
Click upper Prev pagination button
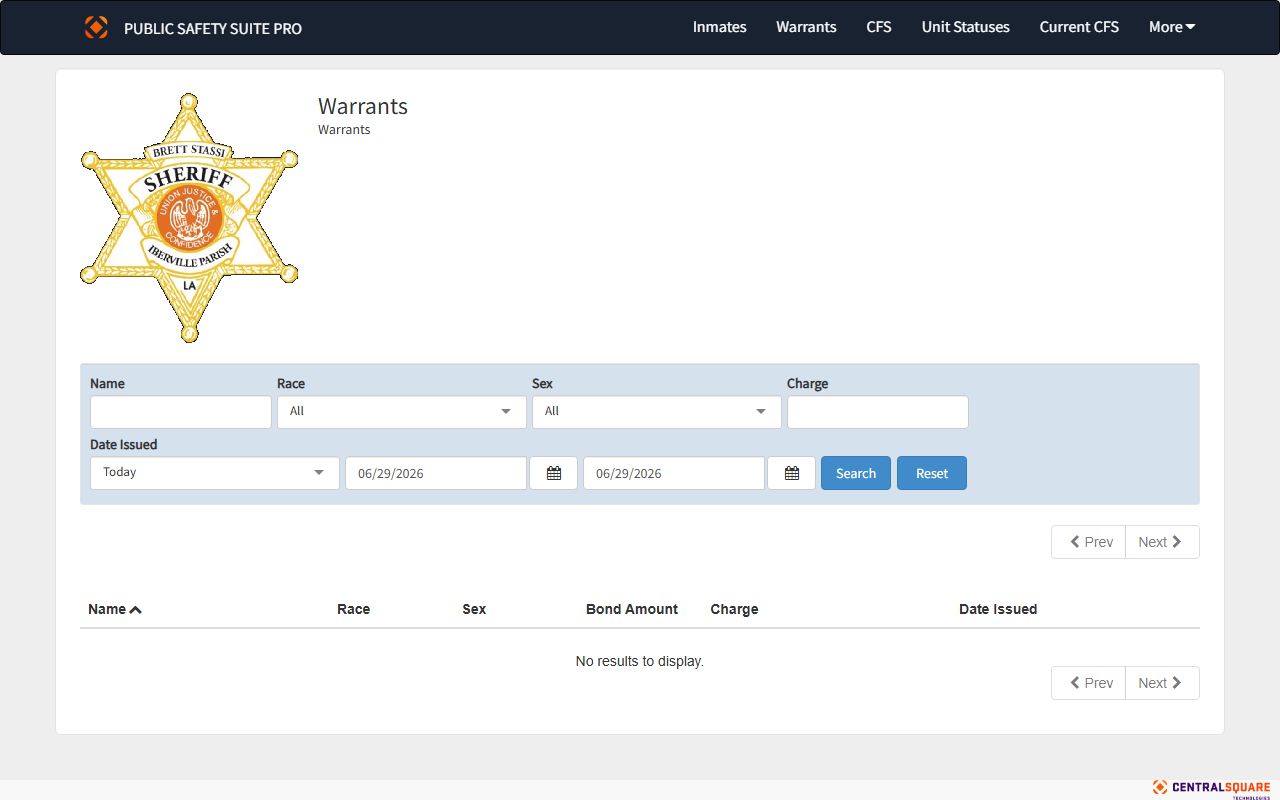coord(1089,542)
